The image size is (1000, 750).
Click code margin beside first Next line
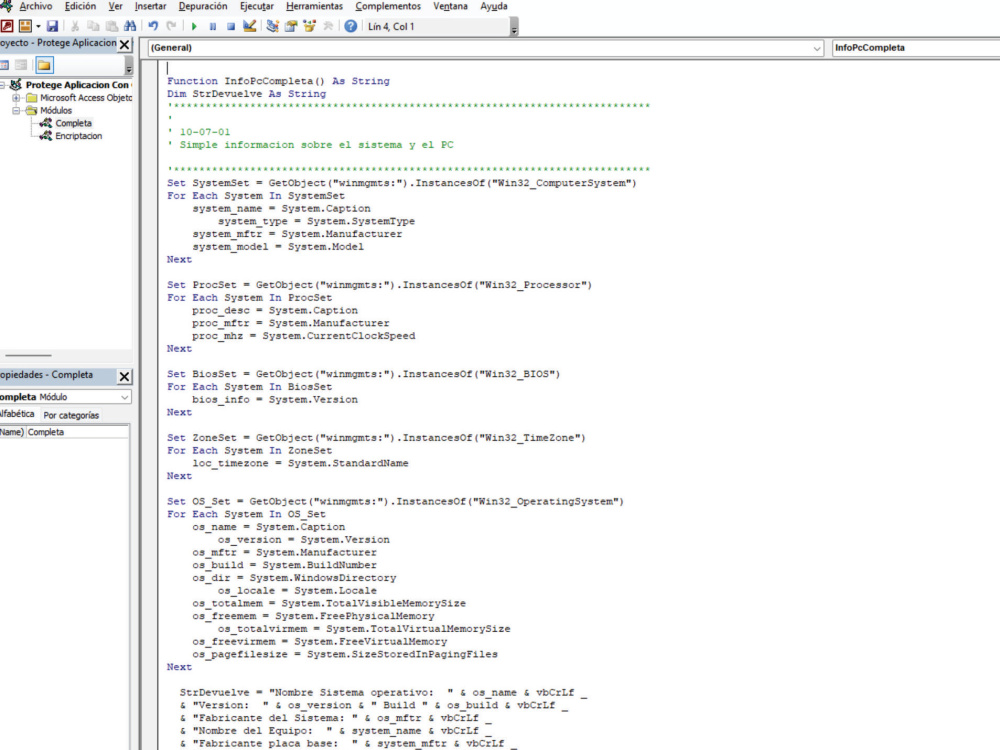coord(151,260)
